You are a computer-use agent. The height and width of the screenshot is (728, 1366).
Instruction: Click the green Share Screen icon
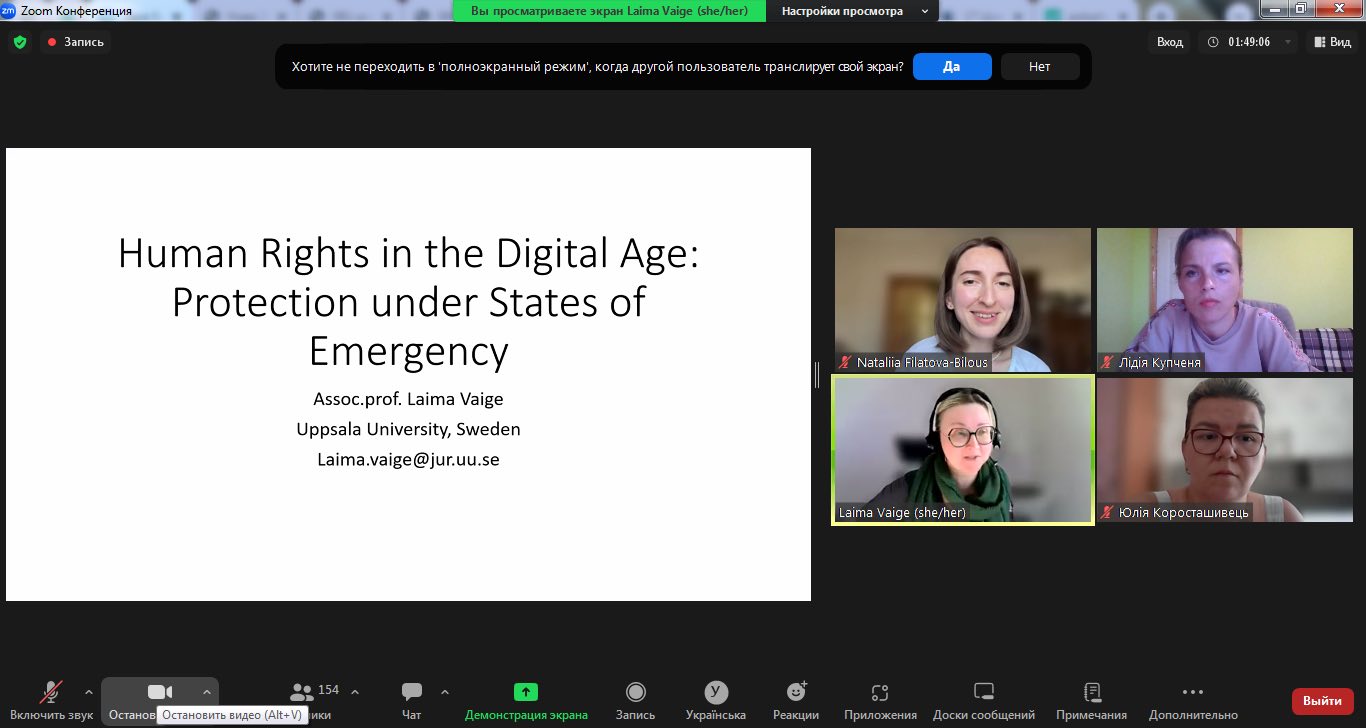click(526, 693)
